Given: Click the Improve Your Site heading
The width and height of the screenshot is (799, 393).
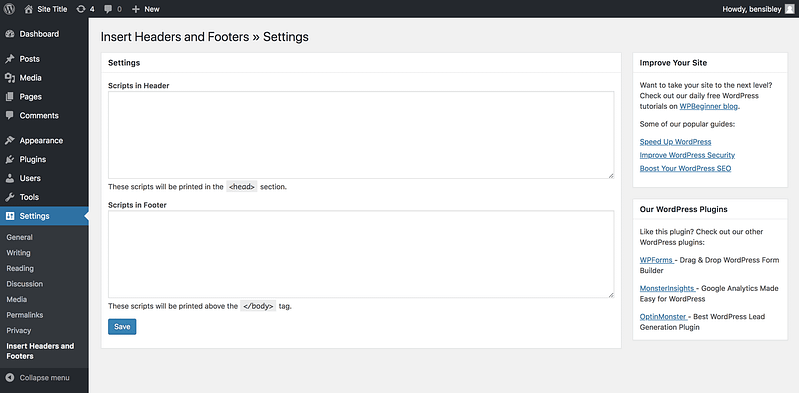Looking at the screenshot, I should pyautogui.click(x=673, y=63).
